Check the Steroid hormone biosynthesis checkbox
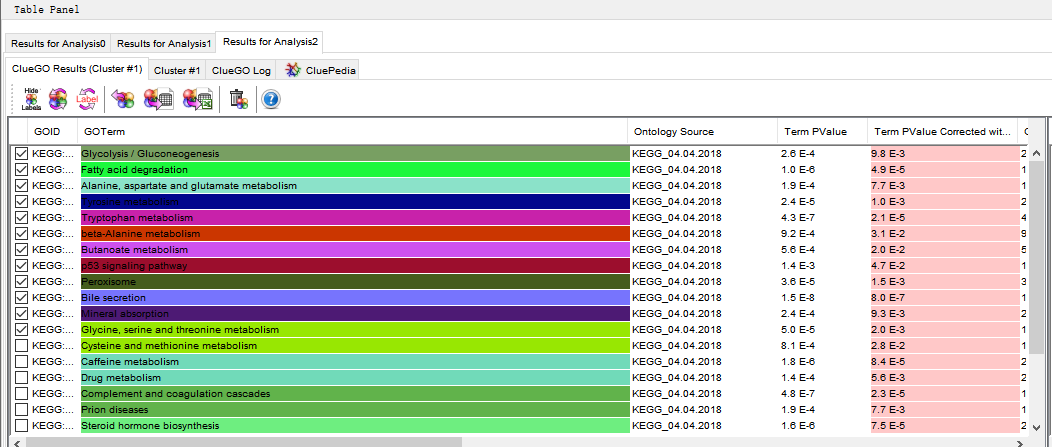This screenshot has height=447, width=1052. 21,426
